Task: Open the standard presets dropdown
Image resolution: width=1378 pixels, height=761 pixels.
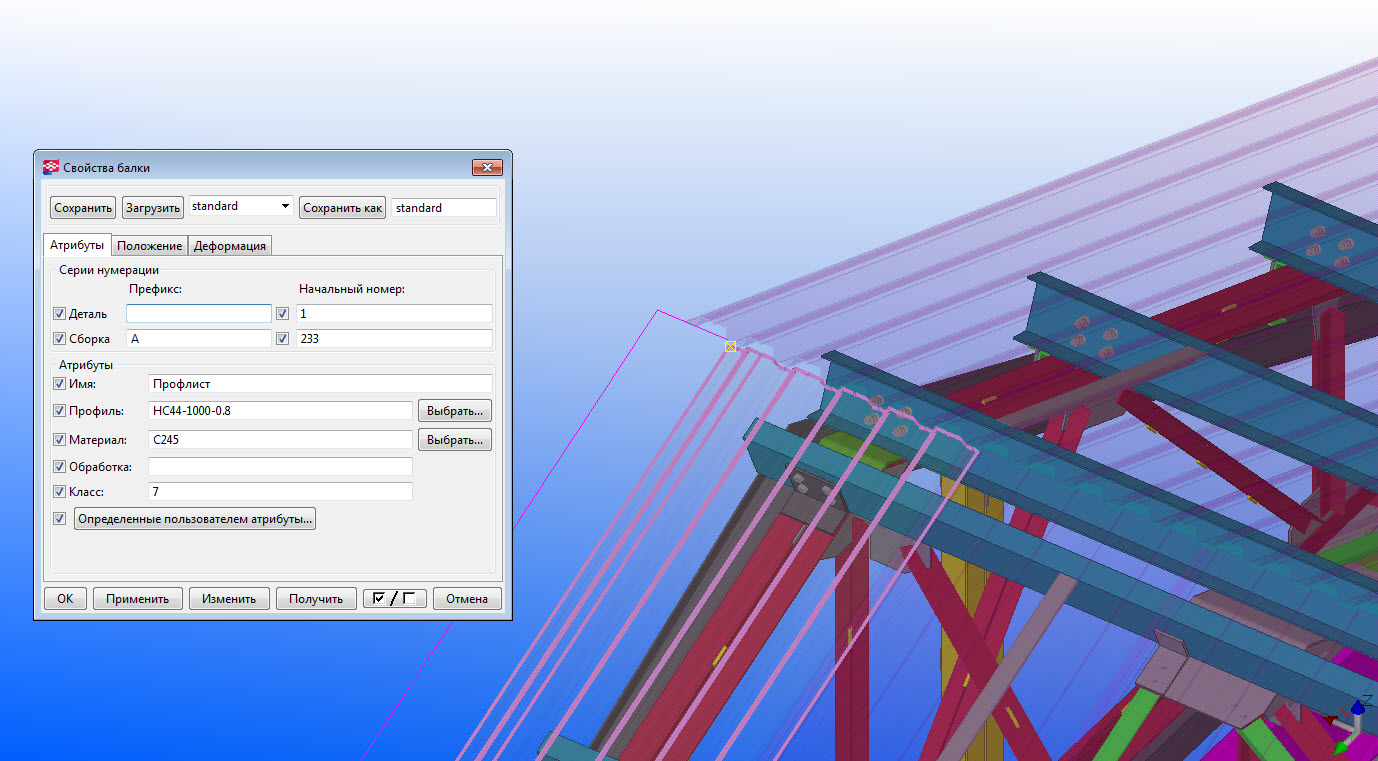Action: (x=285, y=207)
